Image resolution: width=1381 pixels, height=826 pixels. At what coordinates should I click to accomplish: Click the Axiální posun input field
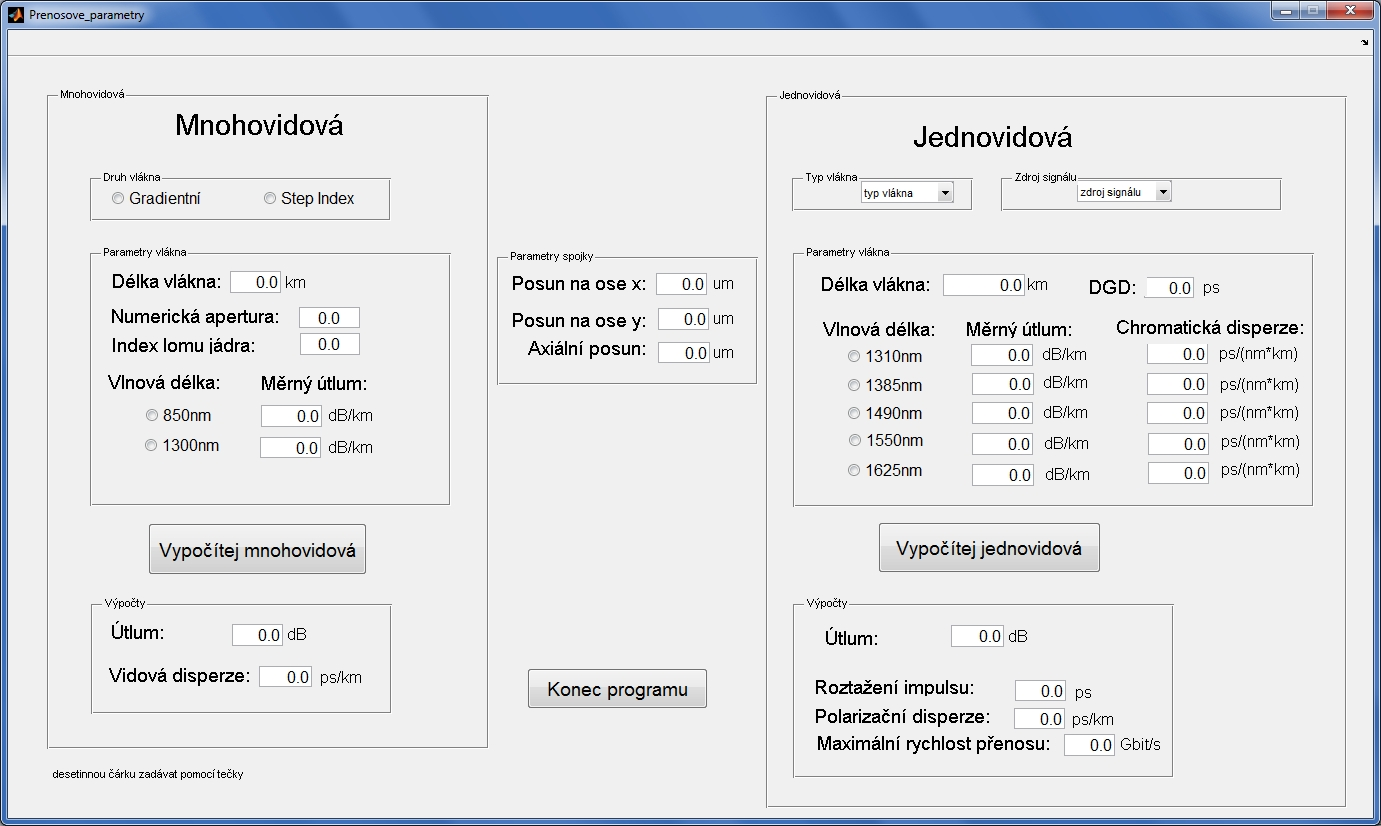click(683, 353)
